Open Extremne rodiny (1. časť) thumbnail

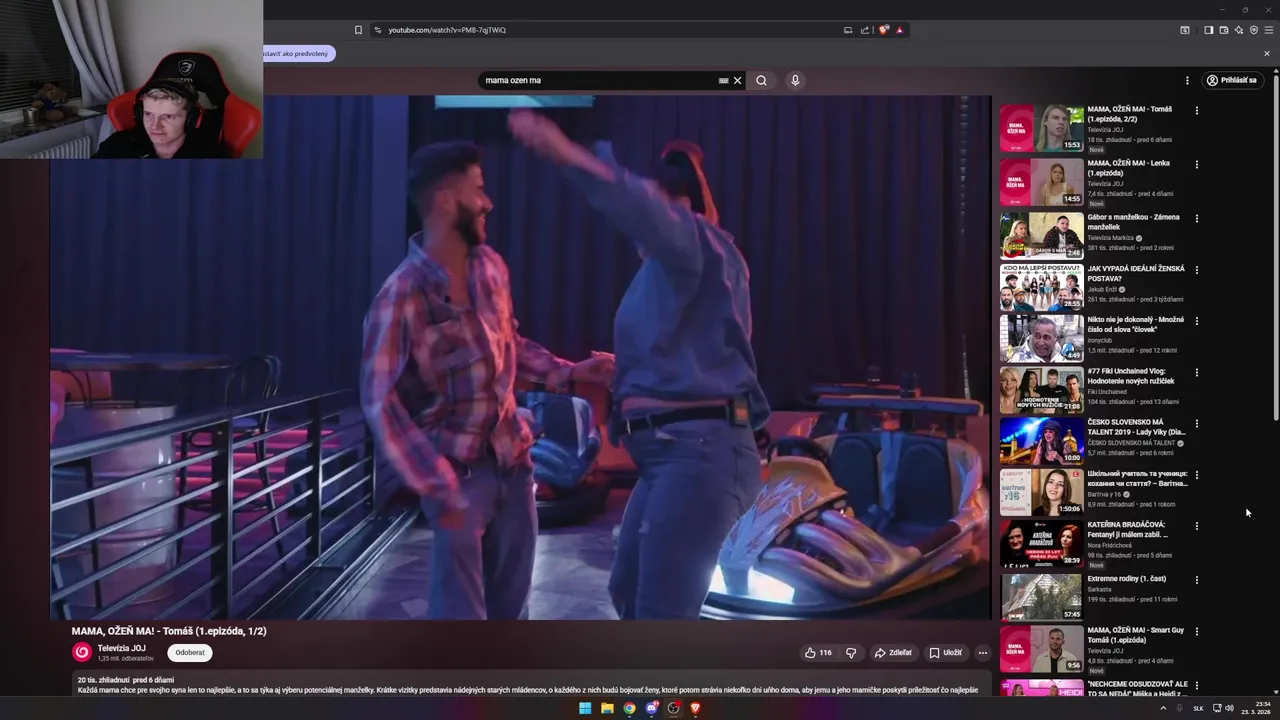pyautogui.click(x=1041, y=597)
